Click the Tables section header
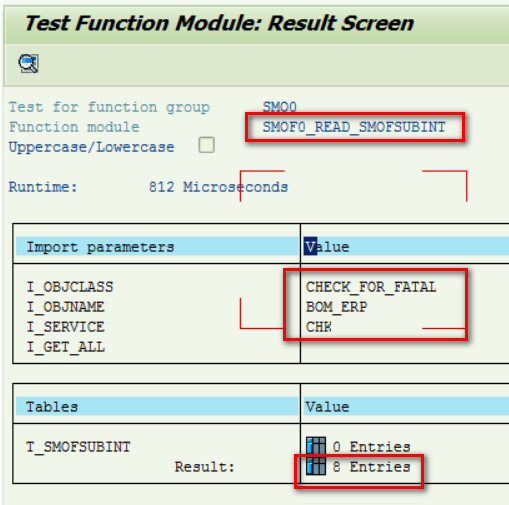The height and width of the screenshot is (505, 509). pyautogui.click(x=52, y=407)
